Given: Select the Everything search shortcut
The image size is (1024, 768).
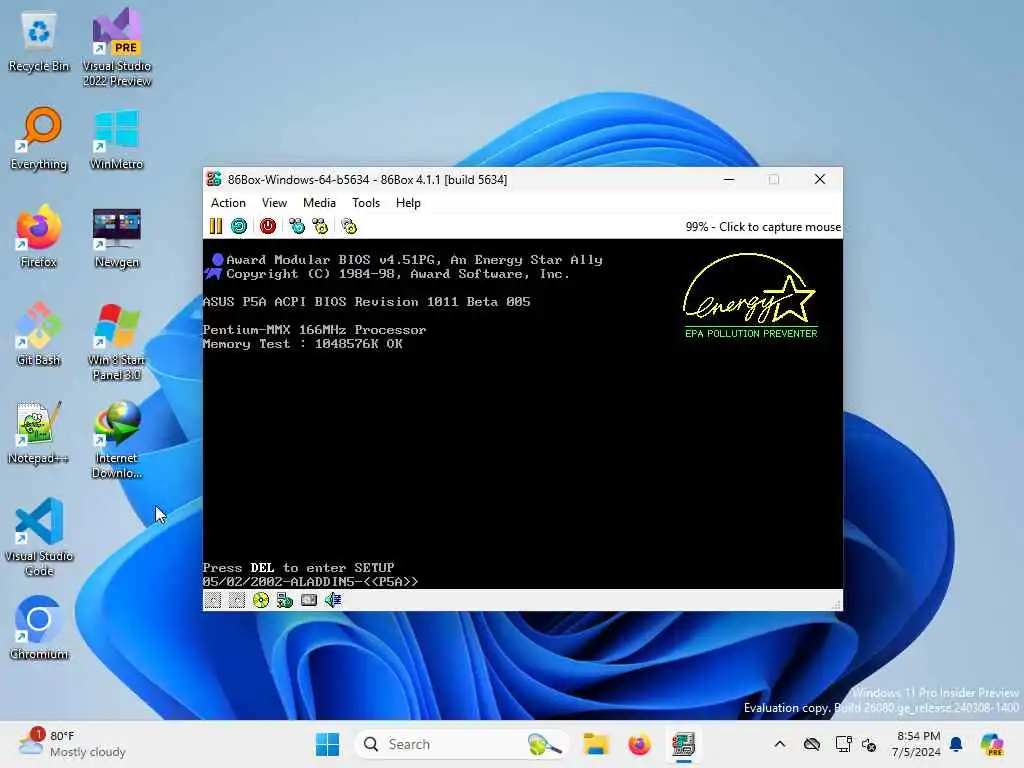Looking at the screenshot, I should (39, 139).
